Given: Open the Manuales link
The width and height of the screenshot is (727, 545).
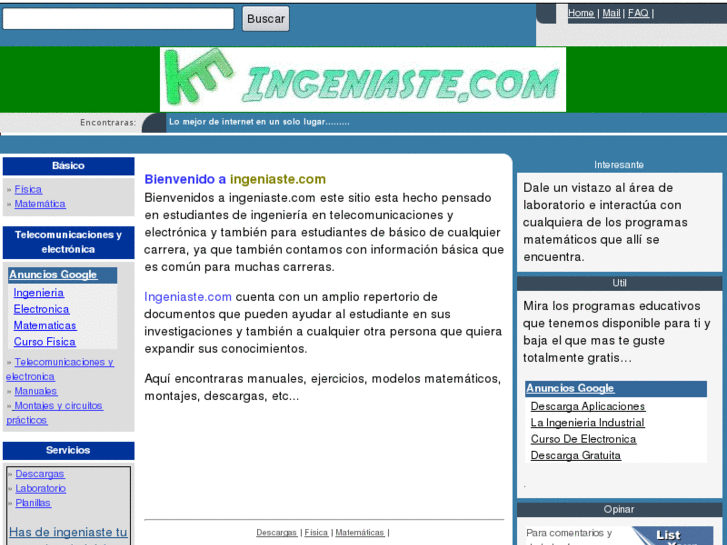Looking at the screenshot, I should (x=36, y=391).
